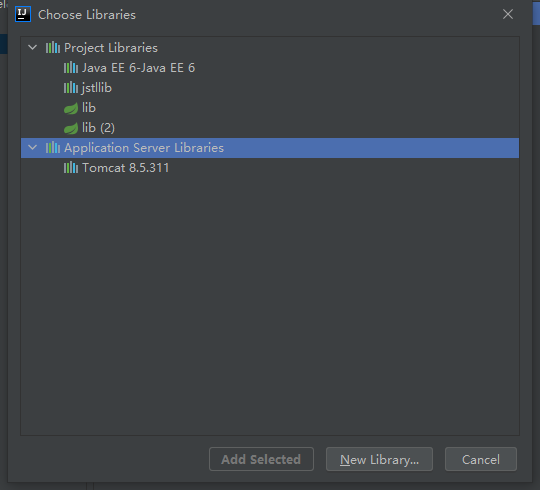540x490 pixels.
Task: Cancel the Choose Libraries dialog
Action: tap(481, 459)
